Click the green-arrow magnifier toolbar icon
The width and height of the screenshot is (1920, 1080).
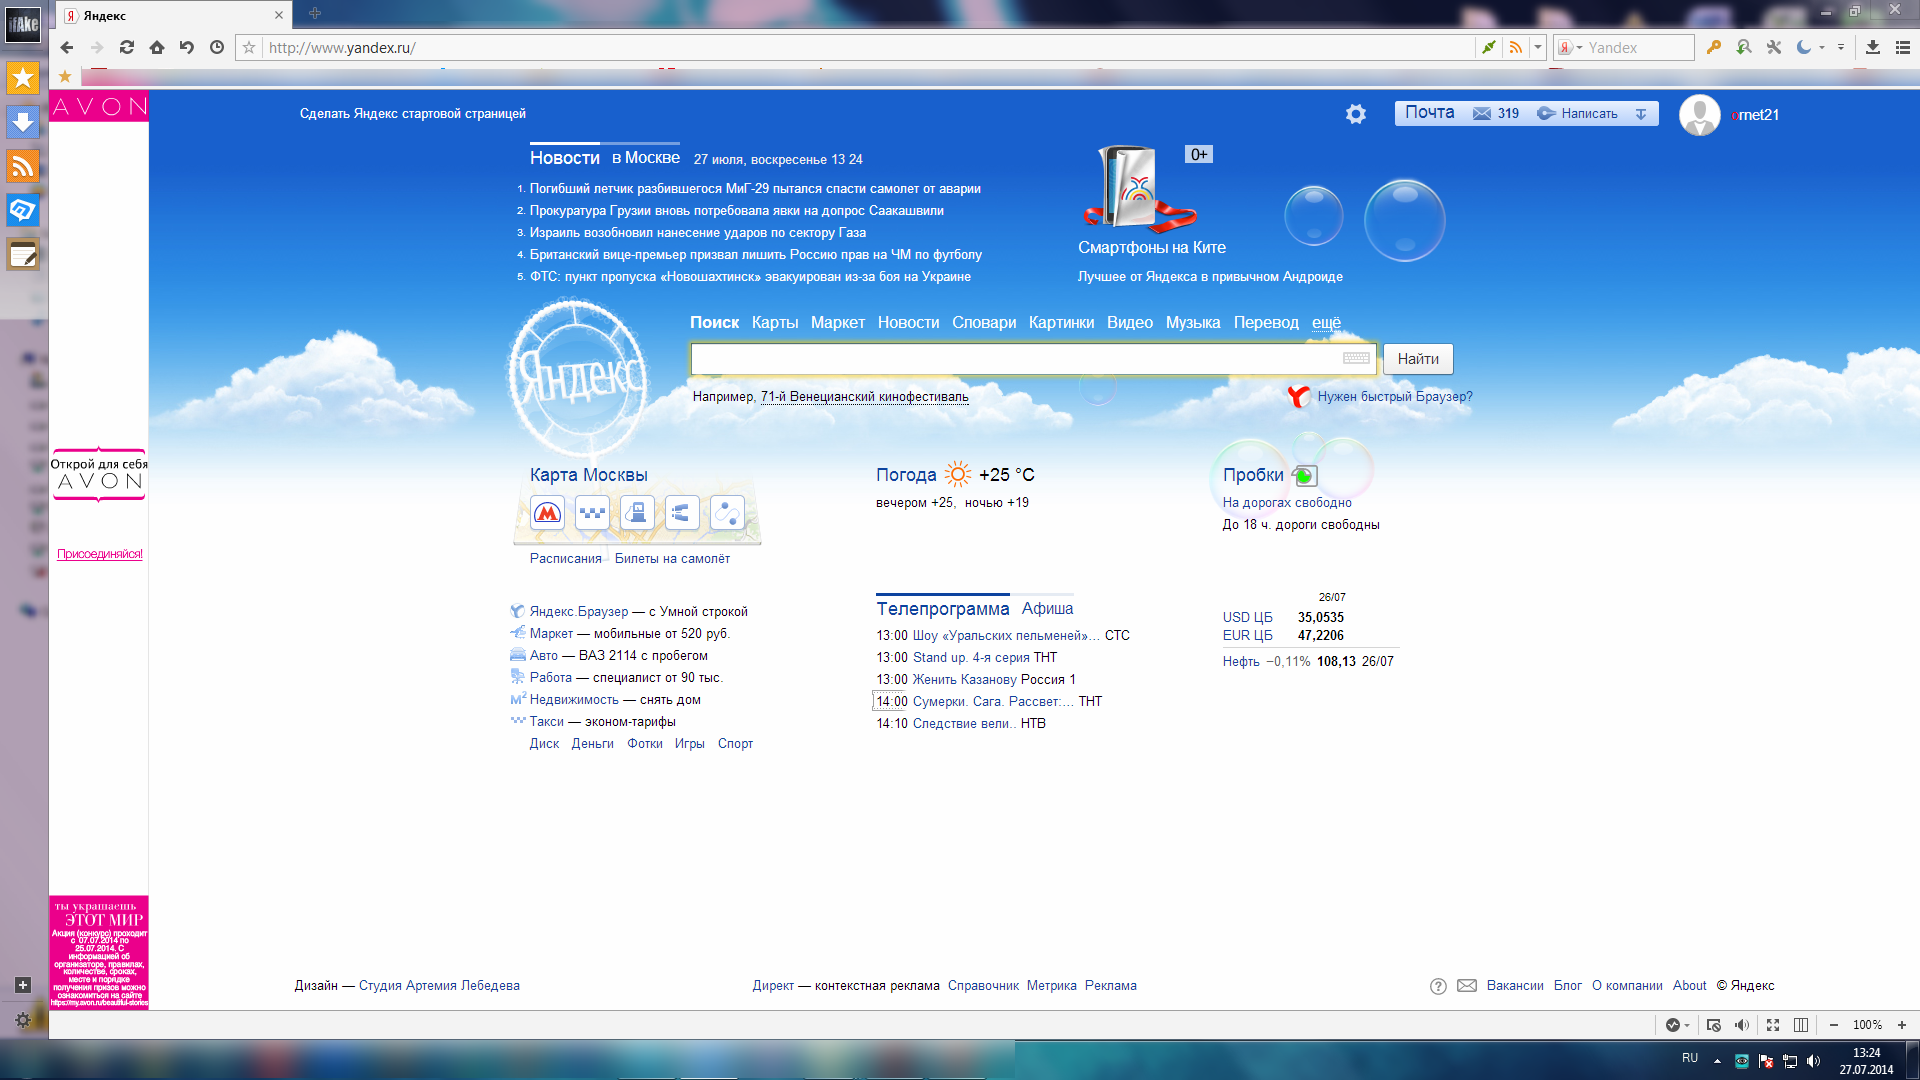coord(1744,47)
